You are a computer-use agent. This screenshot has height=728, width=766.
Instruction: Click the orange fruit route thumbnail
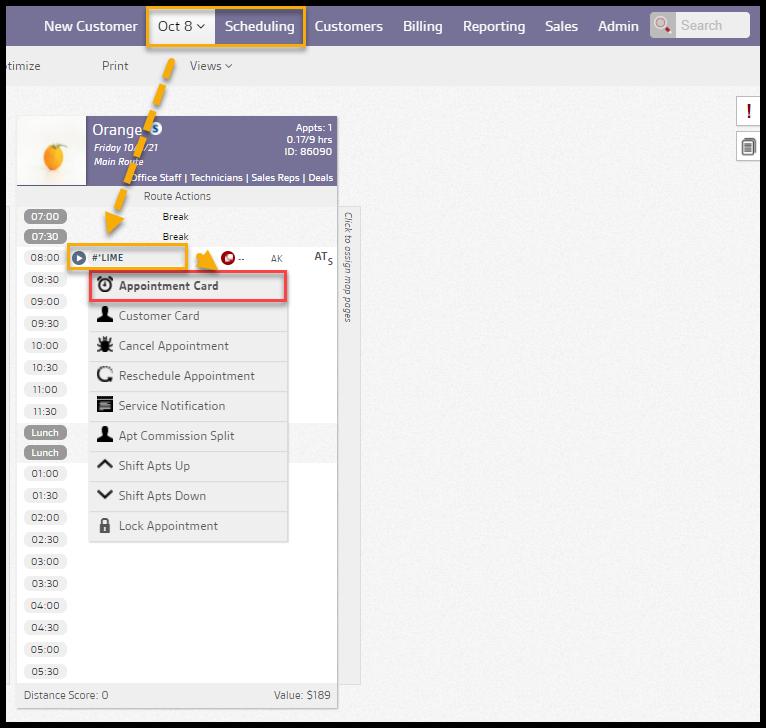pyautogui.click(x=52, y=152)
